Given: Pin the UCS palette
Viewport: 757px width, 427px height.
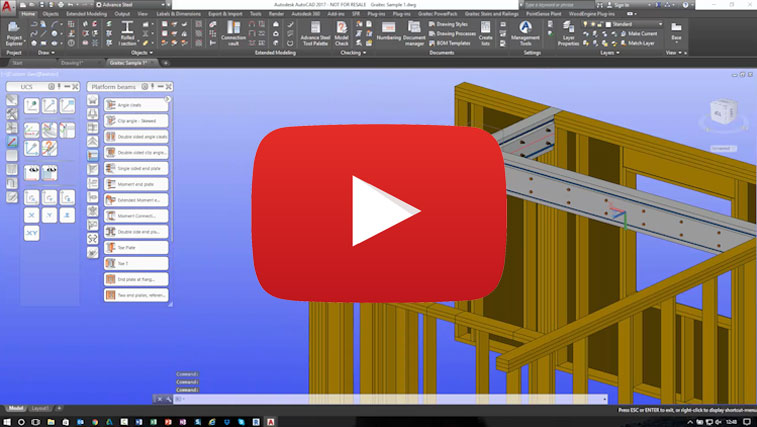Looking at the screenshot, I should coord(59,86).
